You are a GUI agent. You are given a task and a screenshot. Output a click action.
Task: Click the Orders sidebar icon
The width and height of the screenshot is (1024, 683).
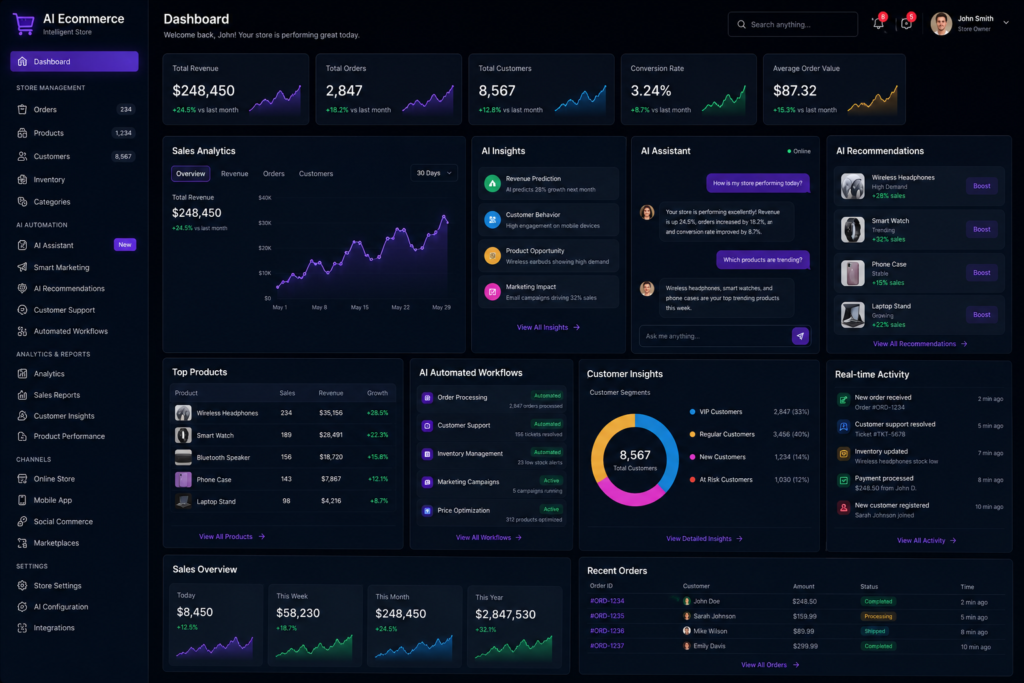(22, 110)
